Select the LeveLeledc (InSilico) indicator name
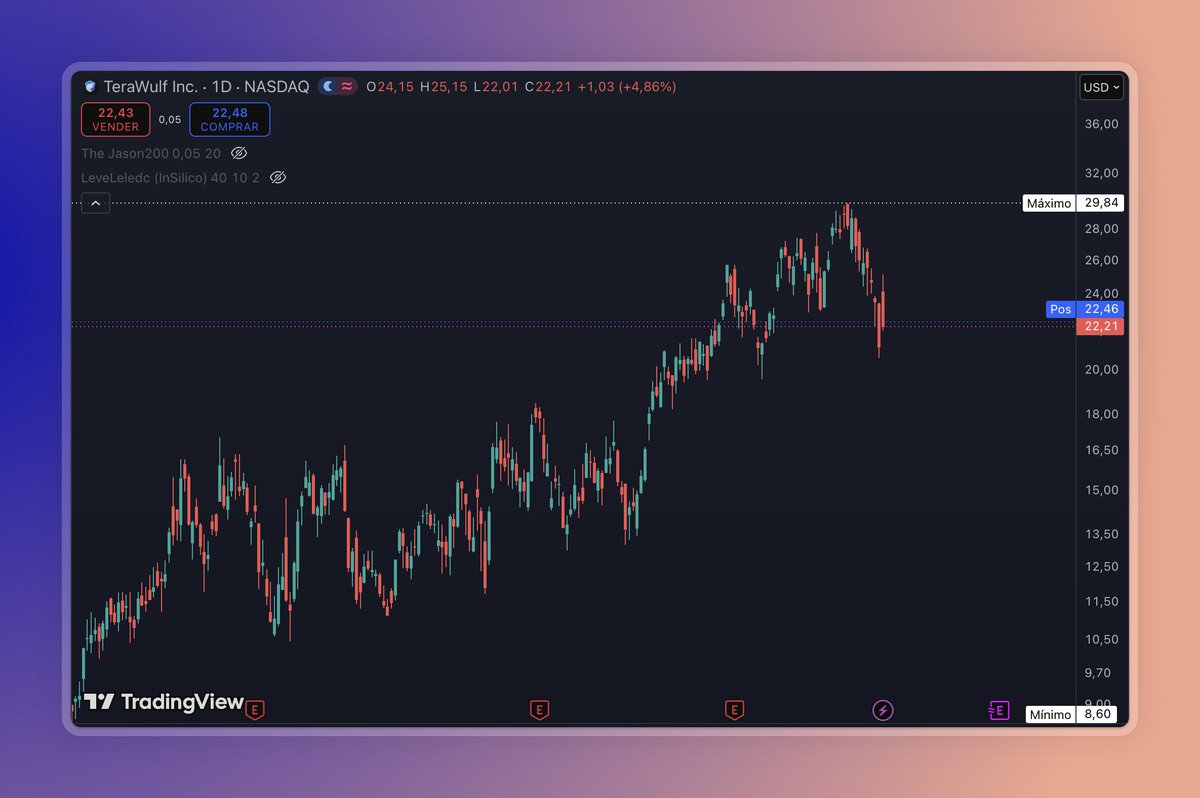 144,177
